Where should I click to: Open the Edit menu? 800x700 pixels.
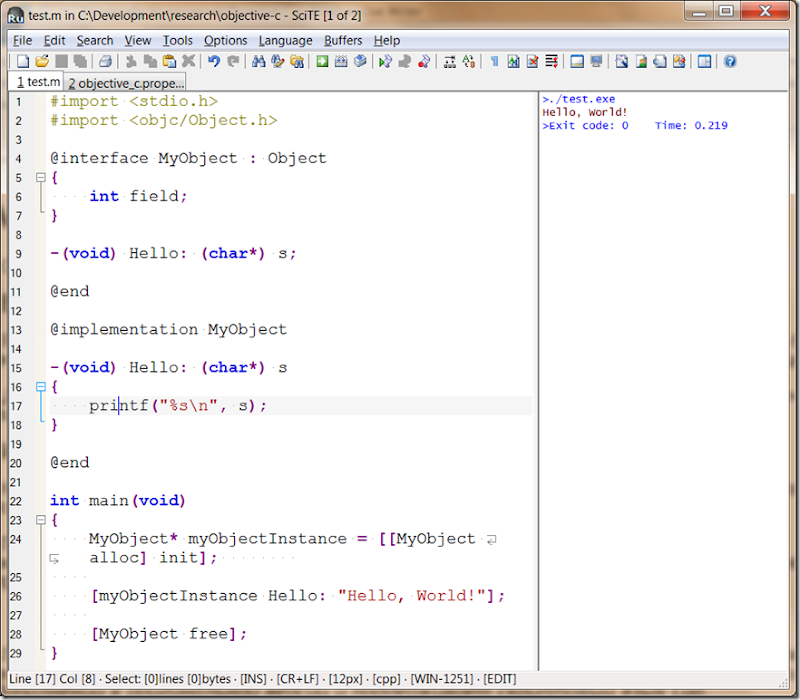coord(54,40)
